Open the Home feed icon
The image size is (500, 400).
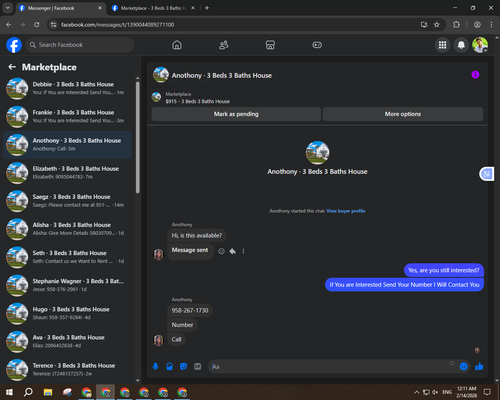[x=177, y=45]
